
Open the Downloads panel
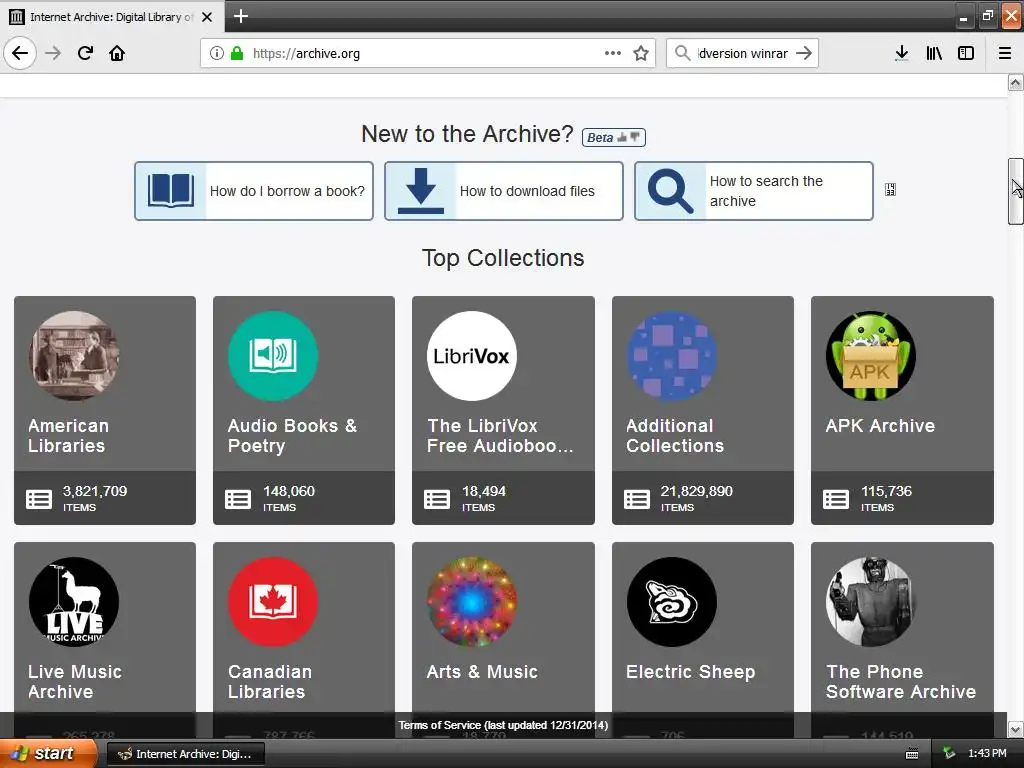click(901, 53)
